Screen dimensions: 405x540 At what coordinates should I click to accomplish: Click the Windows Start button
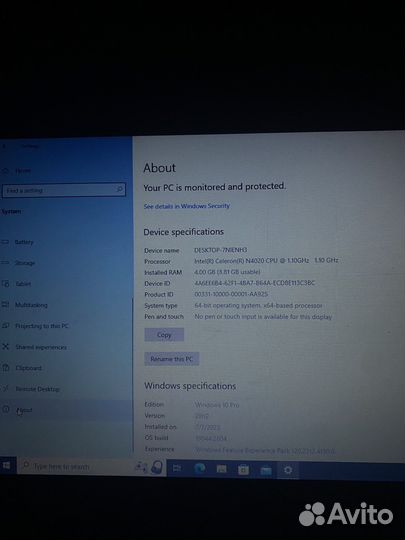7,466
